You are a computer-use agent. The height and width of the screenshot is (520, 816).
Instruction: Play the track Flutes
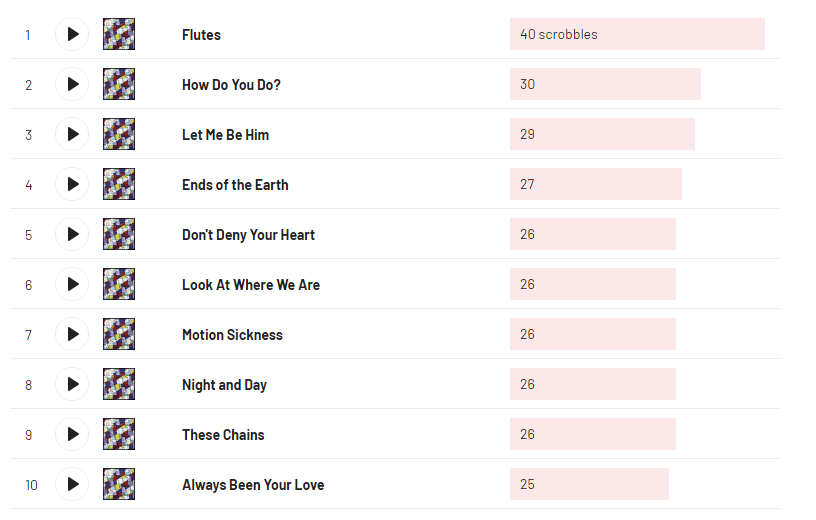(72, 34)
